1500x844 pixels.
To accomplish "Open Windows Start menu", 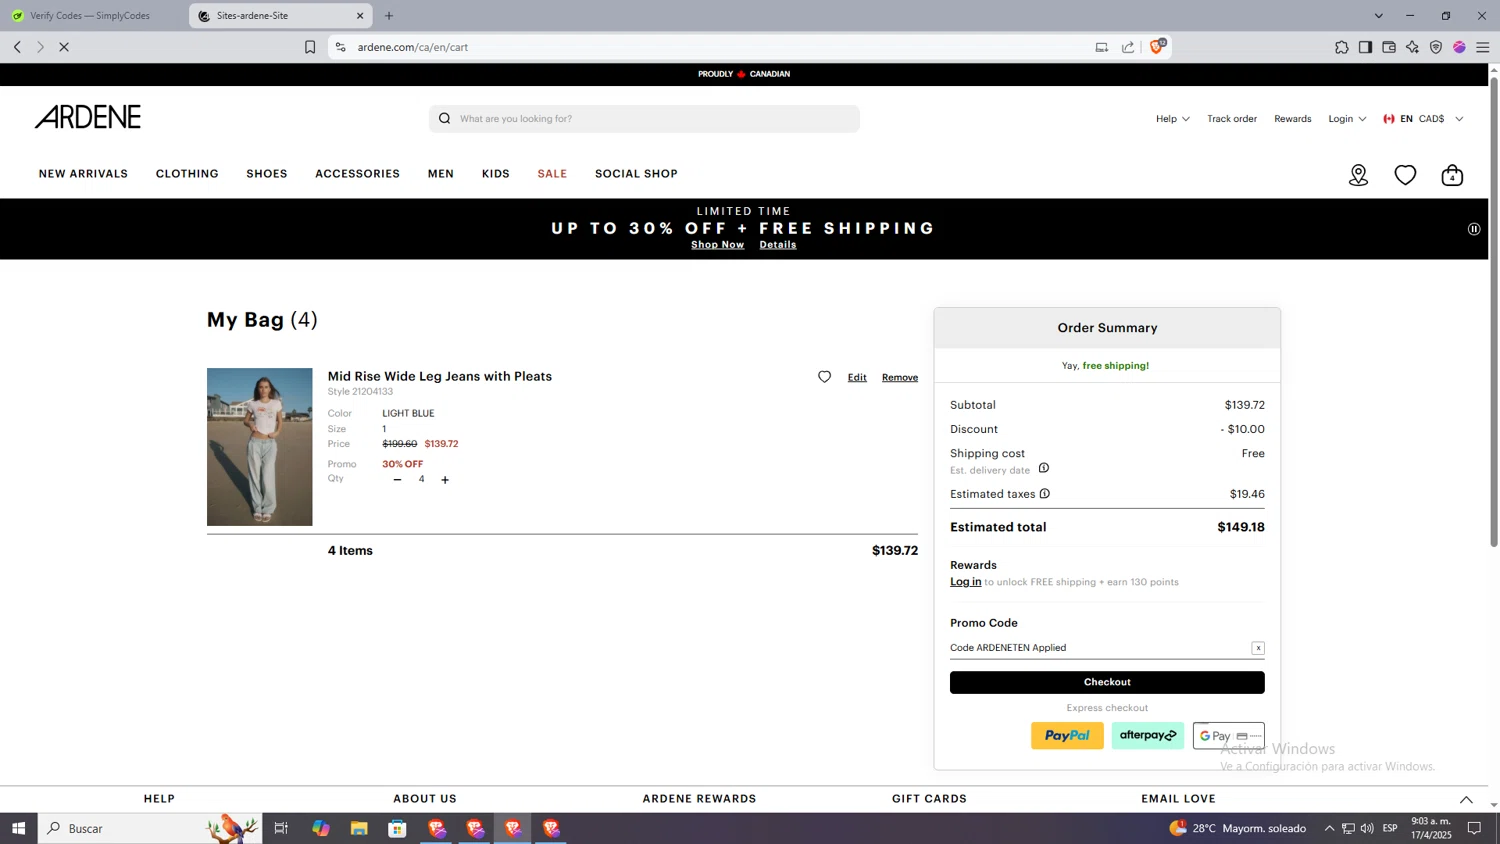I will [18, 828].
